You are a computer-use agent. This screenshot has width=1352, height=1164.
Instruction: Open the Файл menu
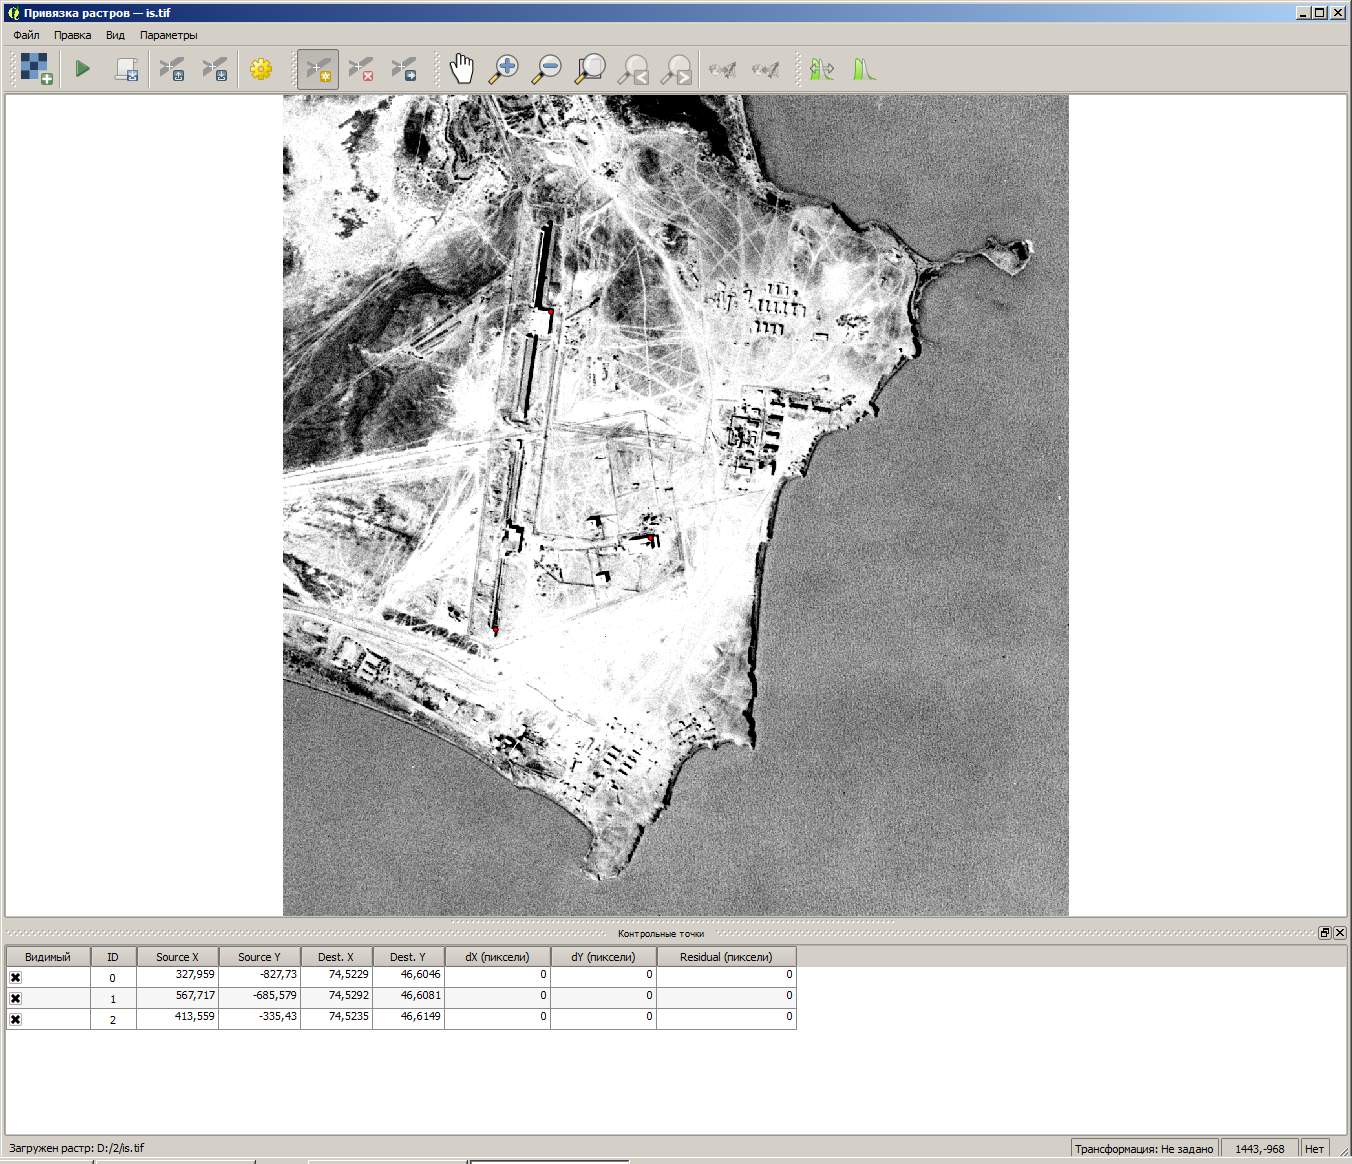[26, 35]
